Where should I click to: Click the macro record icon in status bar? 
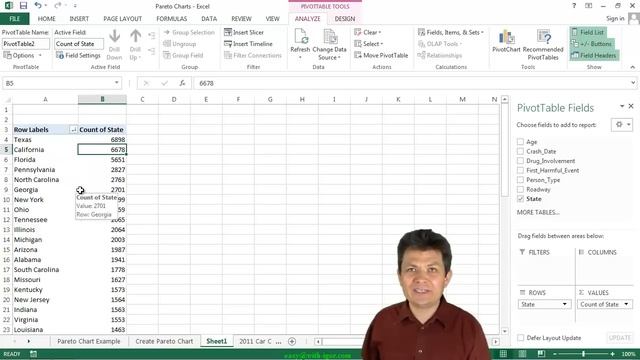coord(33,354)
